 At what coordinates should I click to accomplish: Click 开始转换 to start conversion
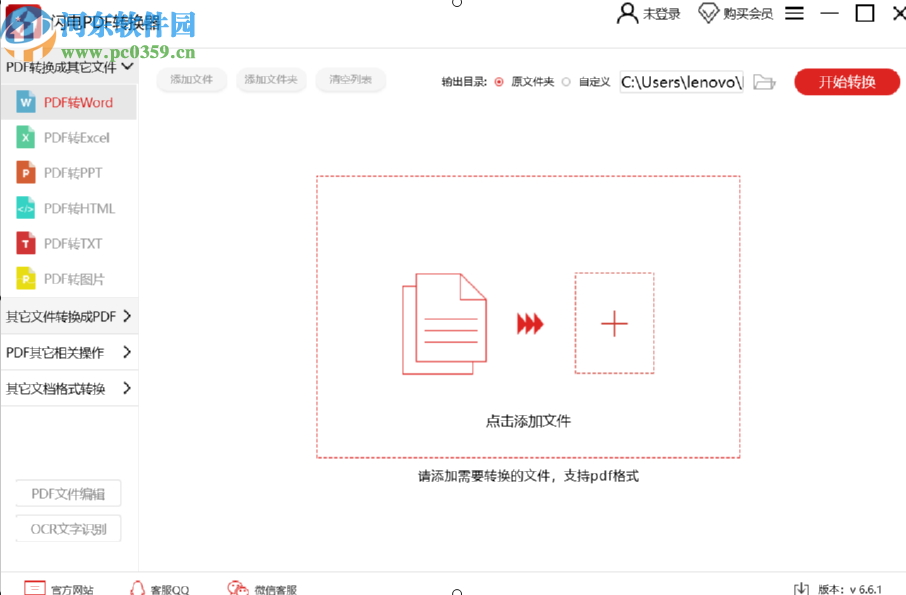pos(846,83)
